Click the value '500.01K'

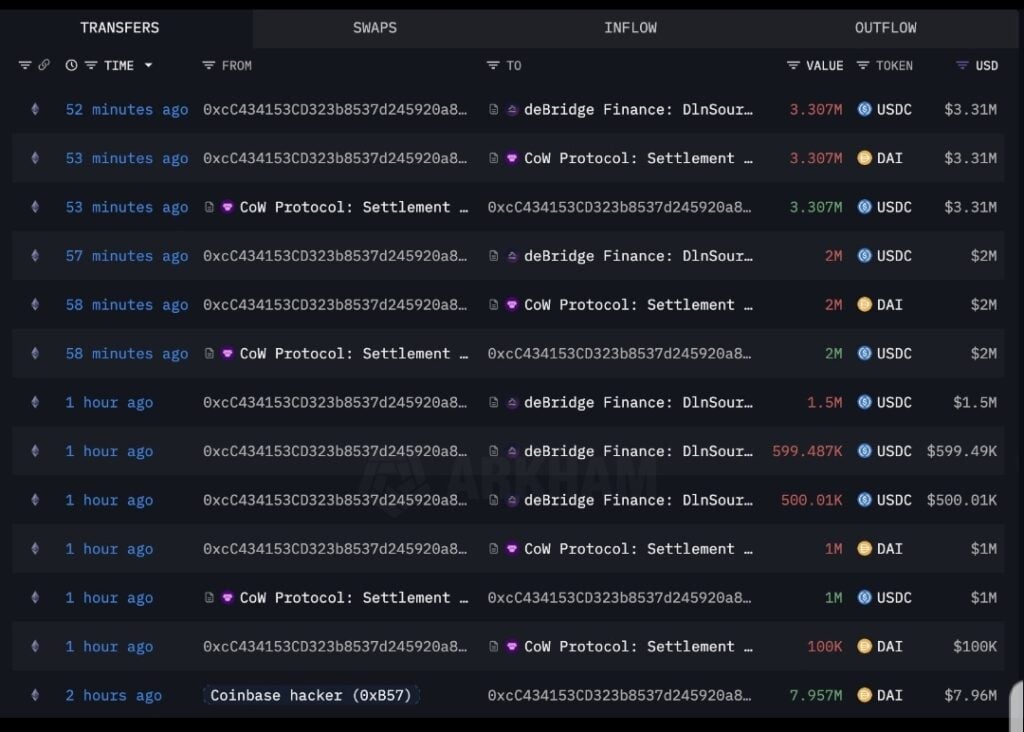[812, 500]
